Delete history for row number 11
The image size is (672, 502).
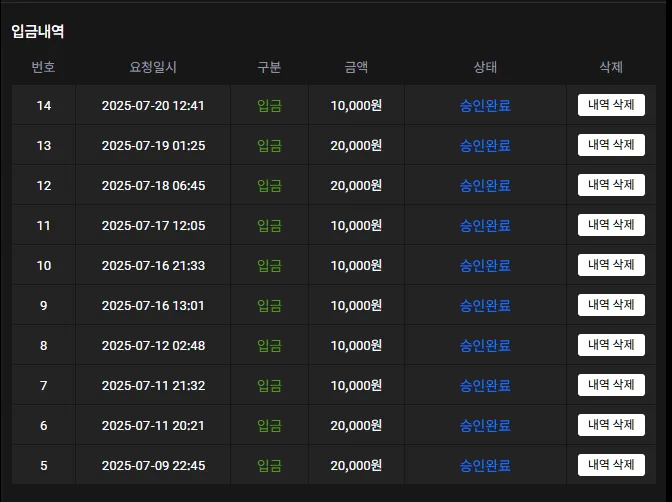tap(611, 225)
